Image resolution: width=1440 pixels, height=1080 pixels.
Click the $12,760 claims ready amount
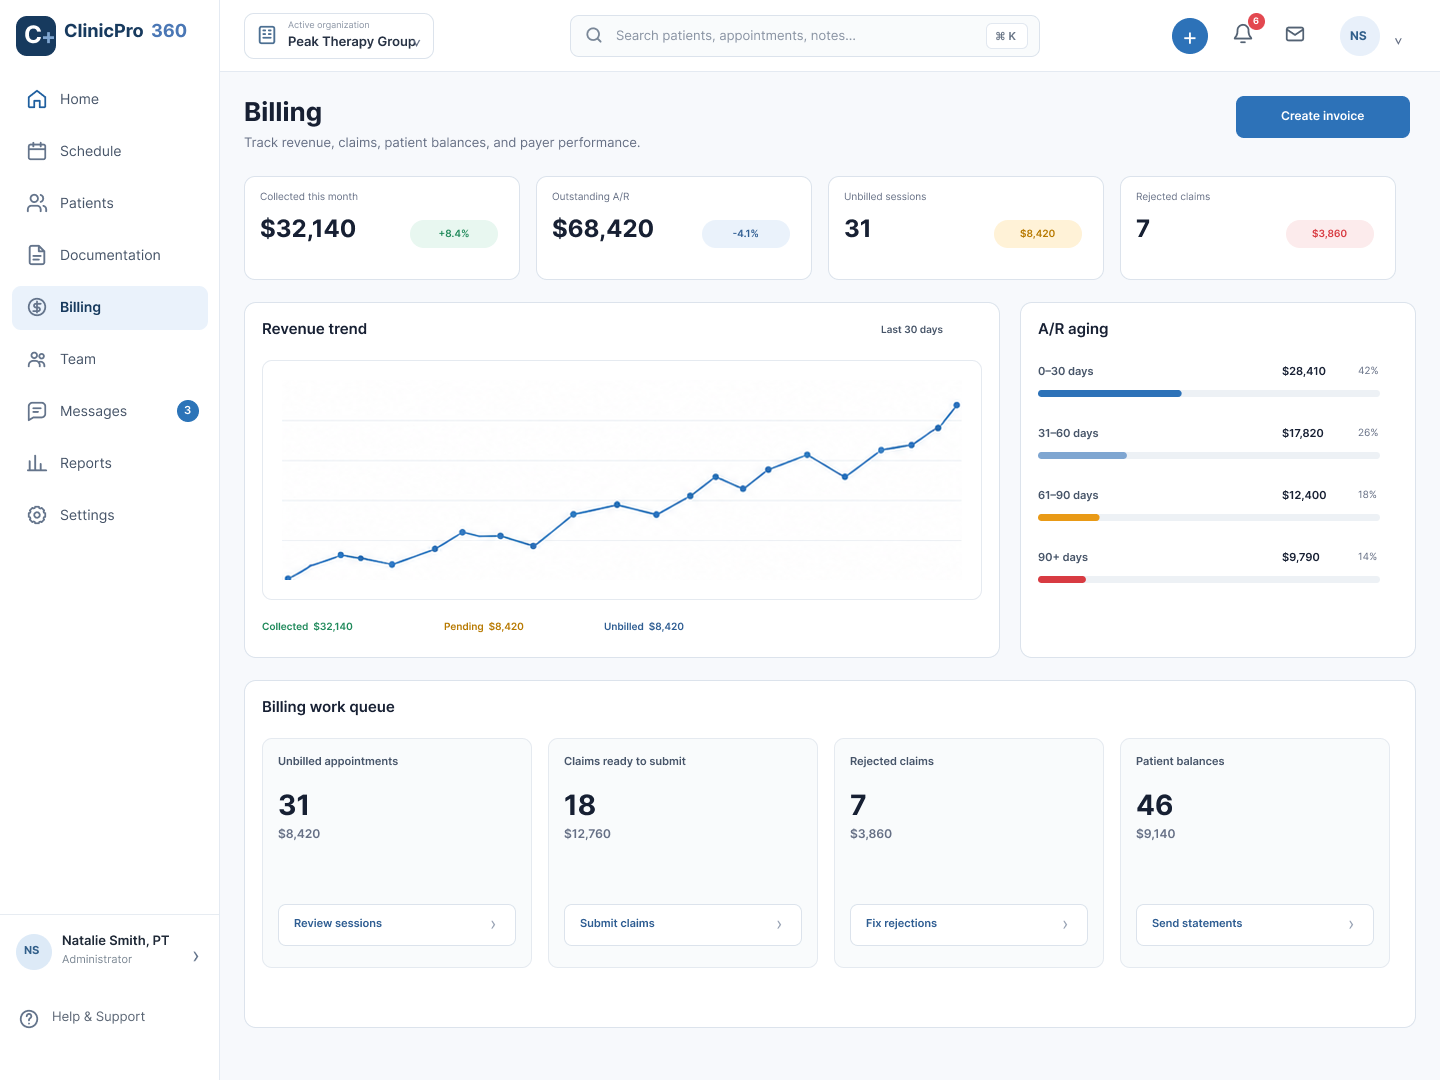point(587,834)
